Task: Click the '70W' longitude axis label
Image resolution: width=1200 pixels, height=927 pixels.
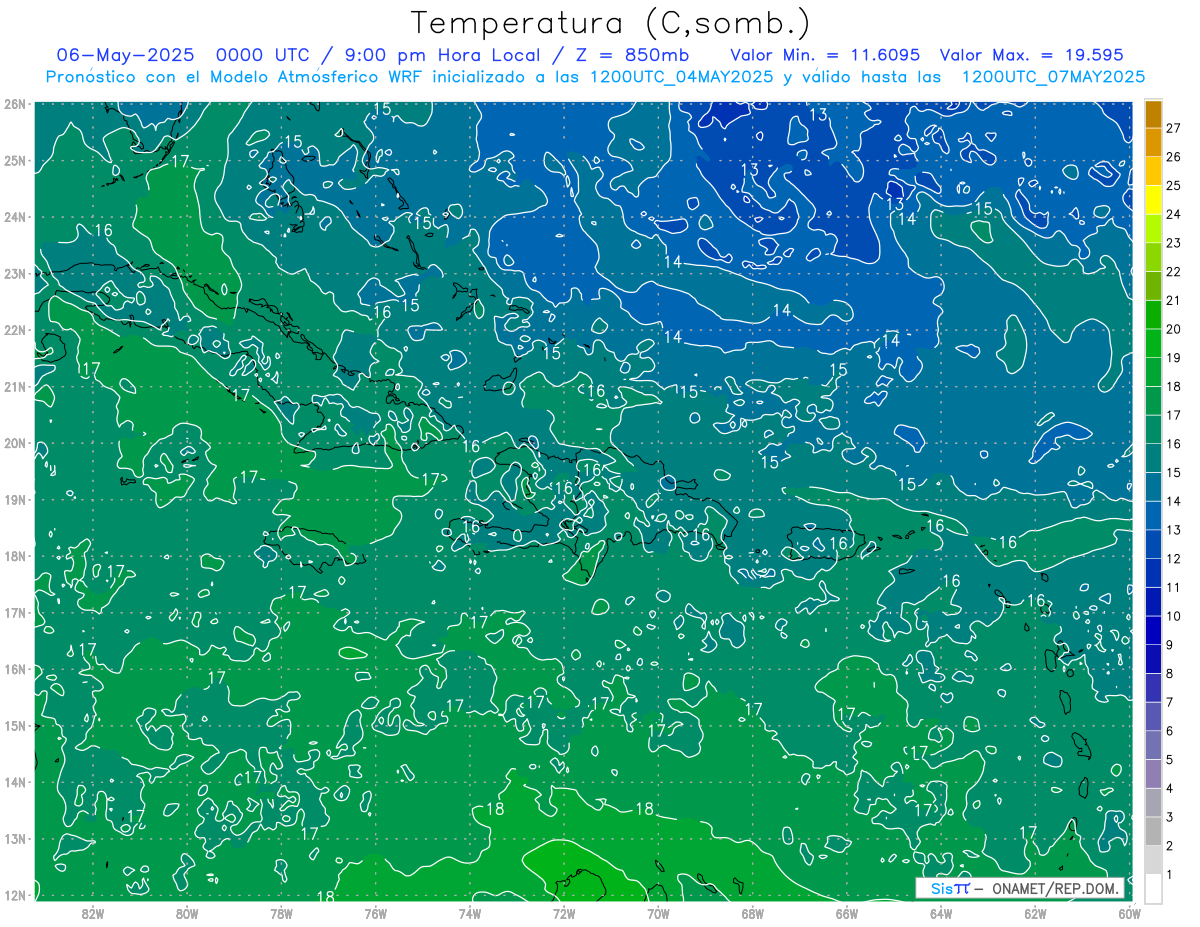Action: [x=658, y=913]
